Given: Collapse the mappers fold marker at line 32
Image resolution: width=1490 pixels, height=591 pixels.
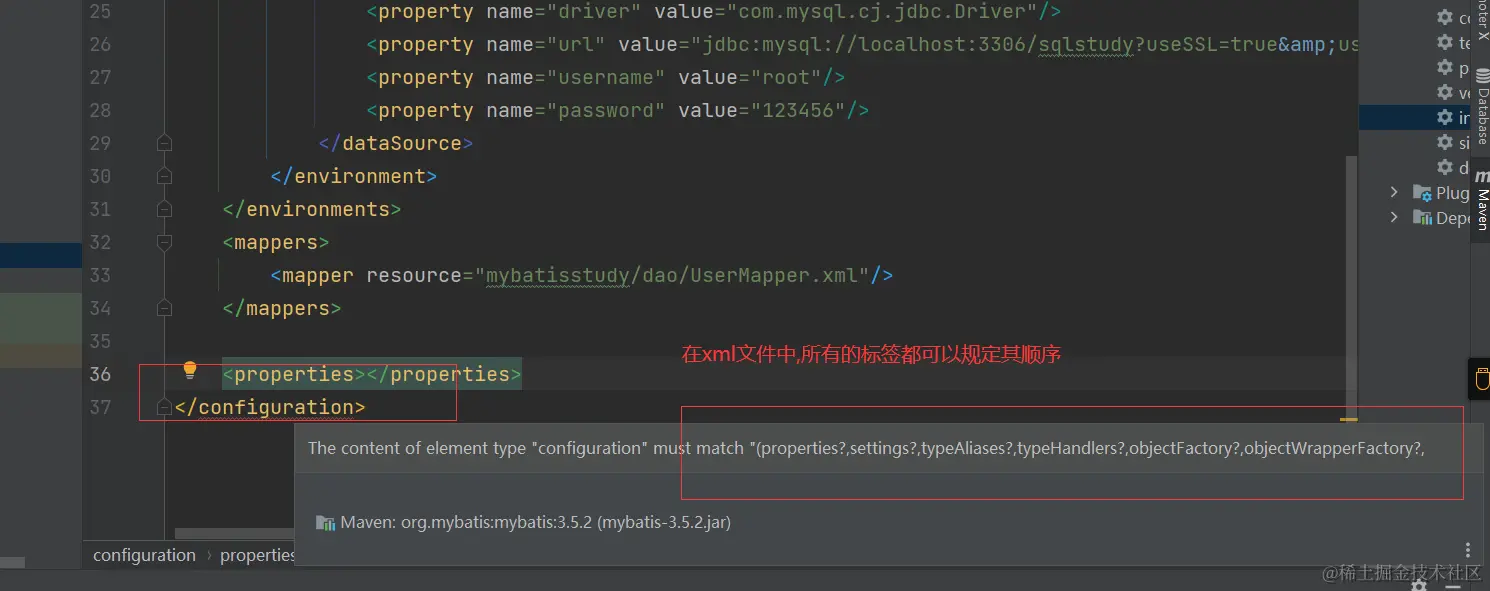Looking at the screenshot, I should click(x=165, y=242).
